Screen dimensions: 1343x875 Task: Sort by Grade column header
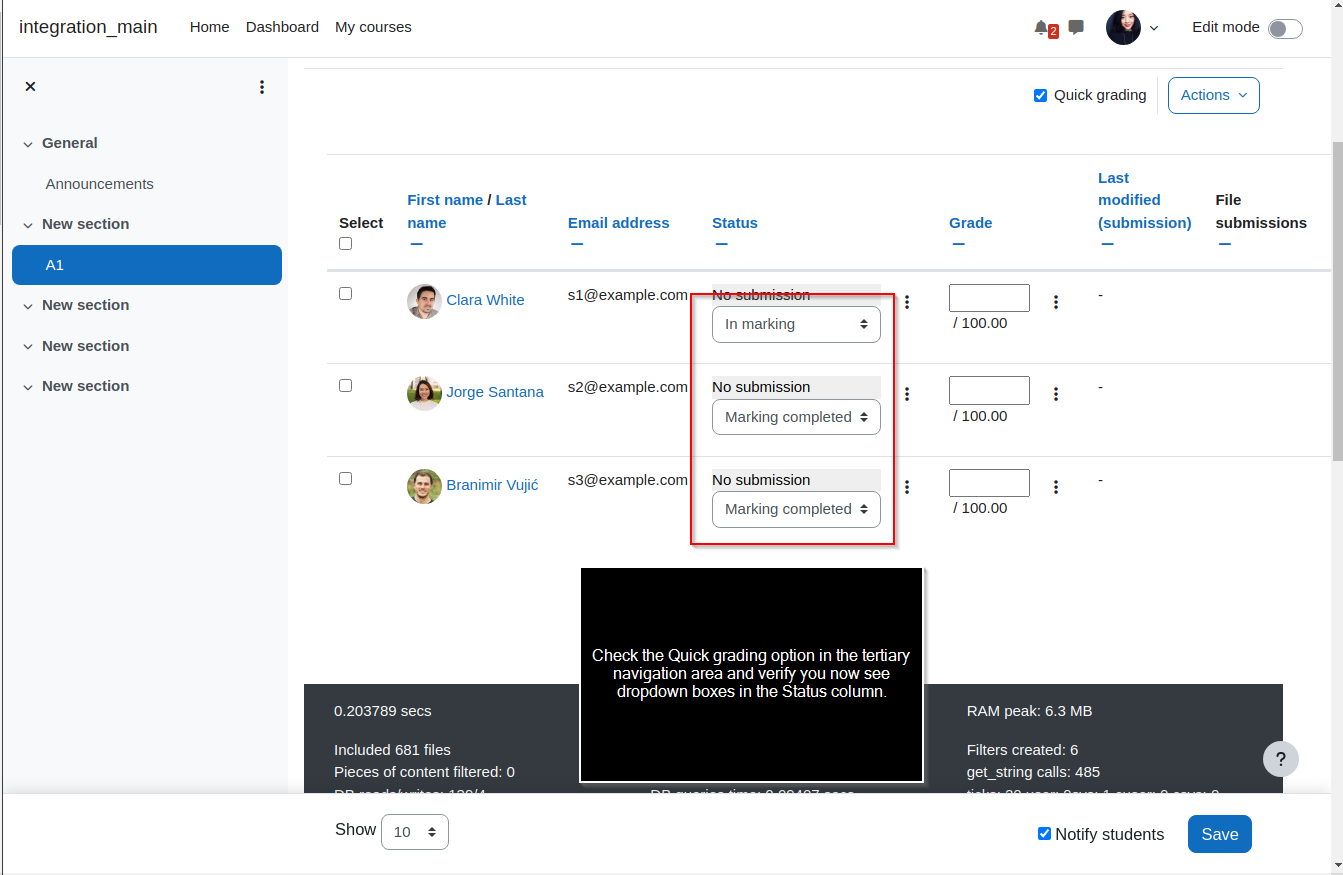[x=971, y=223]
